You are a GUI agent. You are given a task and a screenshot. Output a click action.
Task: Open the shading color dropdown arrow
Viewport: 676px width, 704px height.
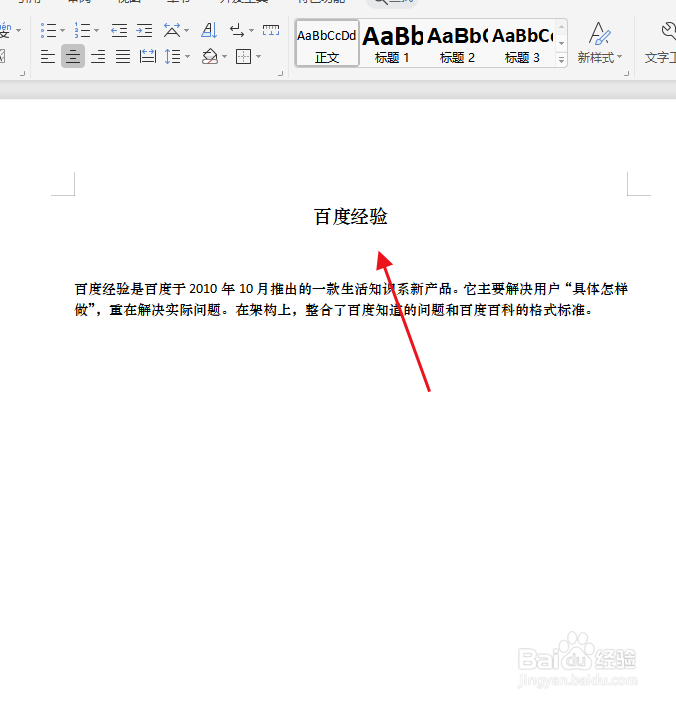point(224,57)
